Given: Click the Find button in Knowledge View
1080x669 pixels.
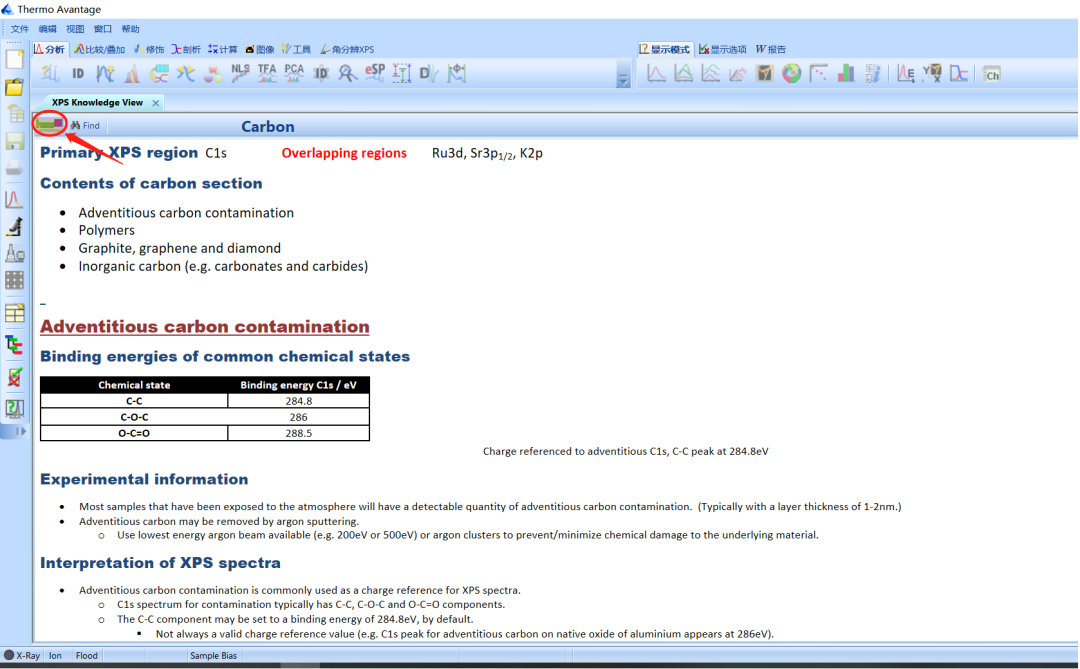Looking at the screenshot, I should [x=85, y=125].
